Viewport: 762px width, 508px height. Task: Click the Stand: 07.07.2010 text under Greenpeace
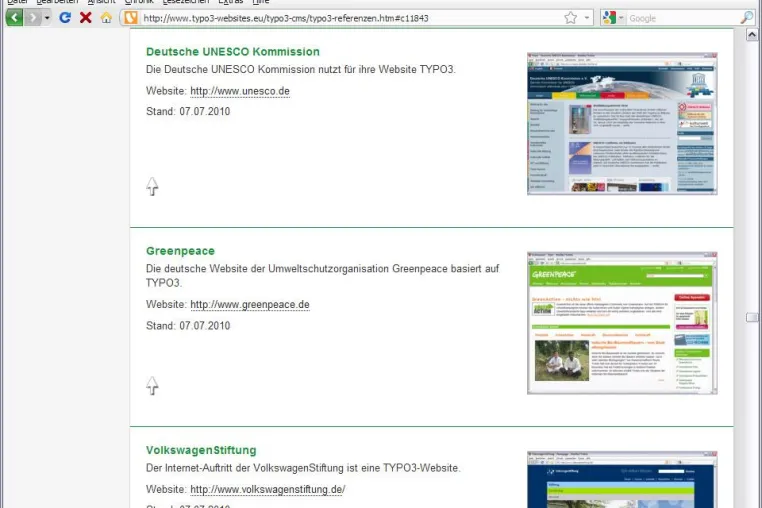188,326
